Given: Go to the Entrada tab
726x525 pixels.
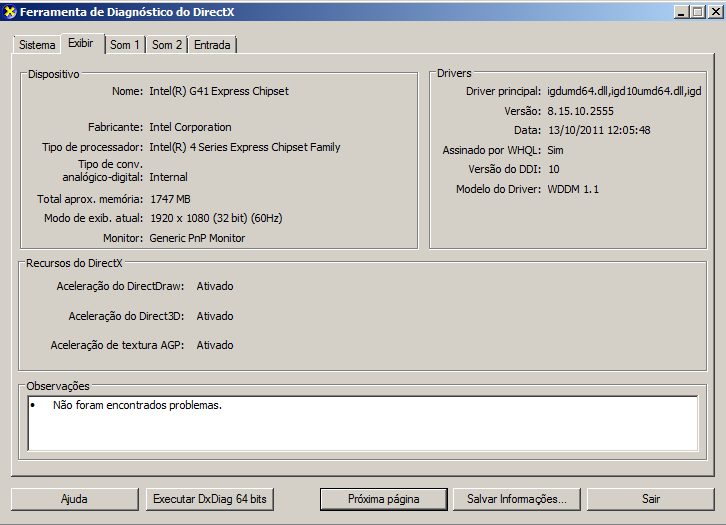Looking at the screenshot, I should pos(212,45).
